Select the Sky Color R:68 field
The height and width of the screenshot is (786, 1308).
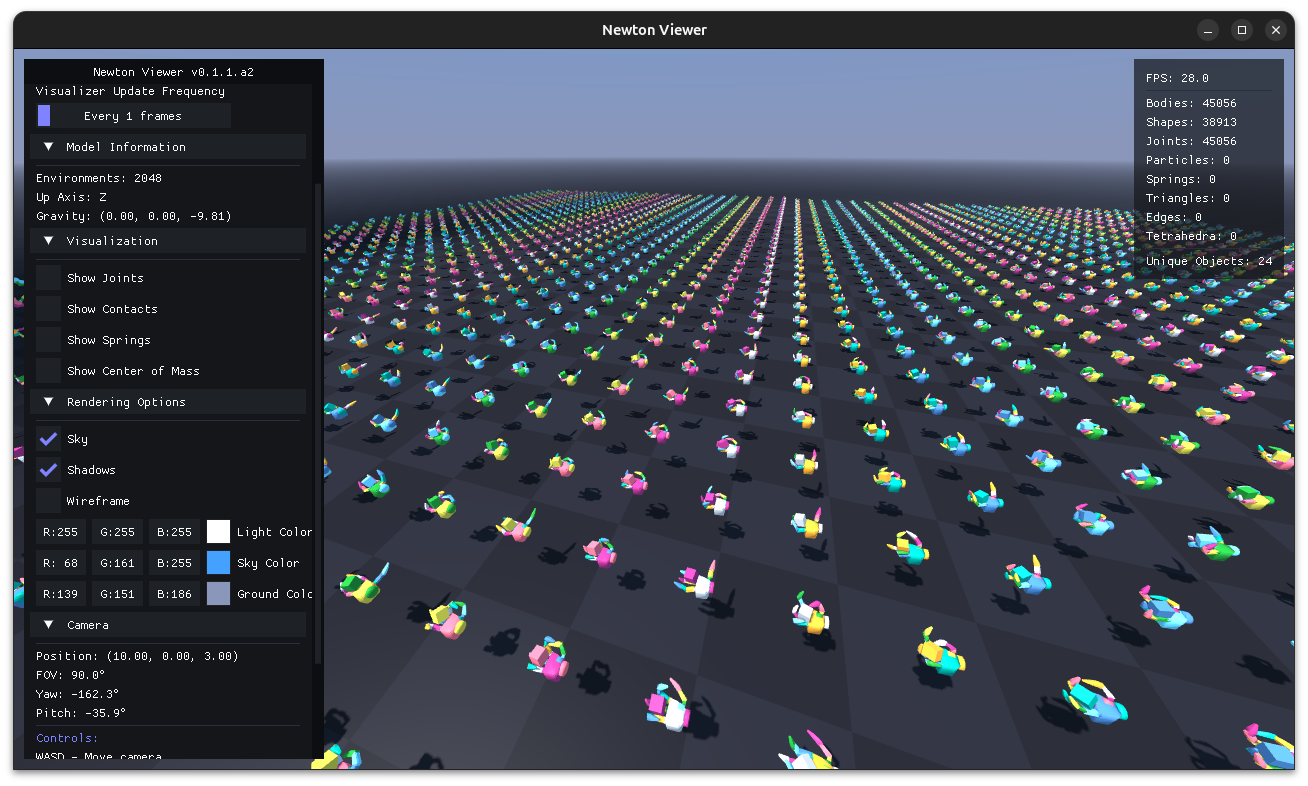pos(61,563)
